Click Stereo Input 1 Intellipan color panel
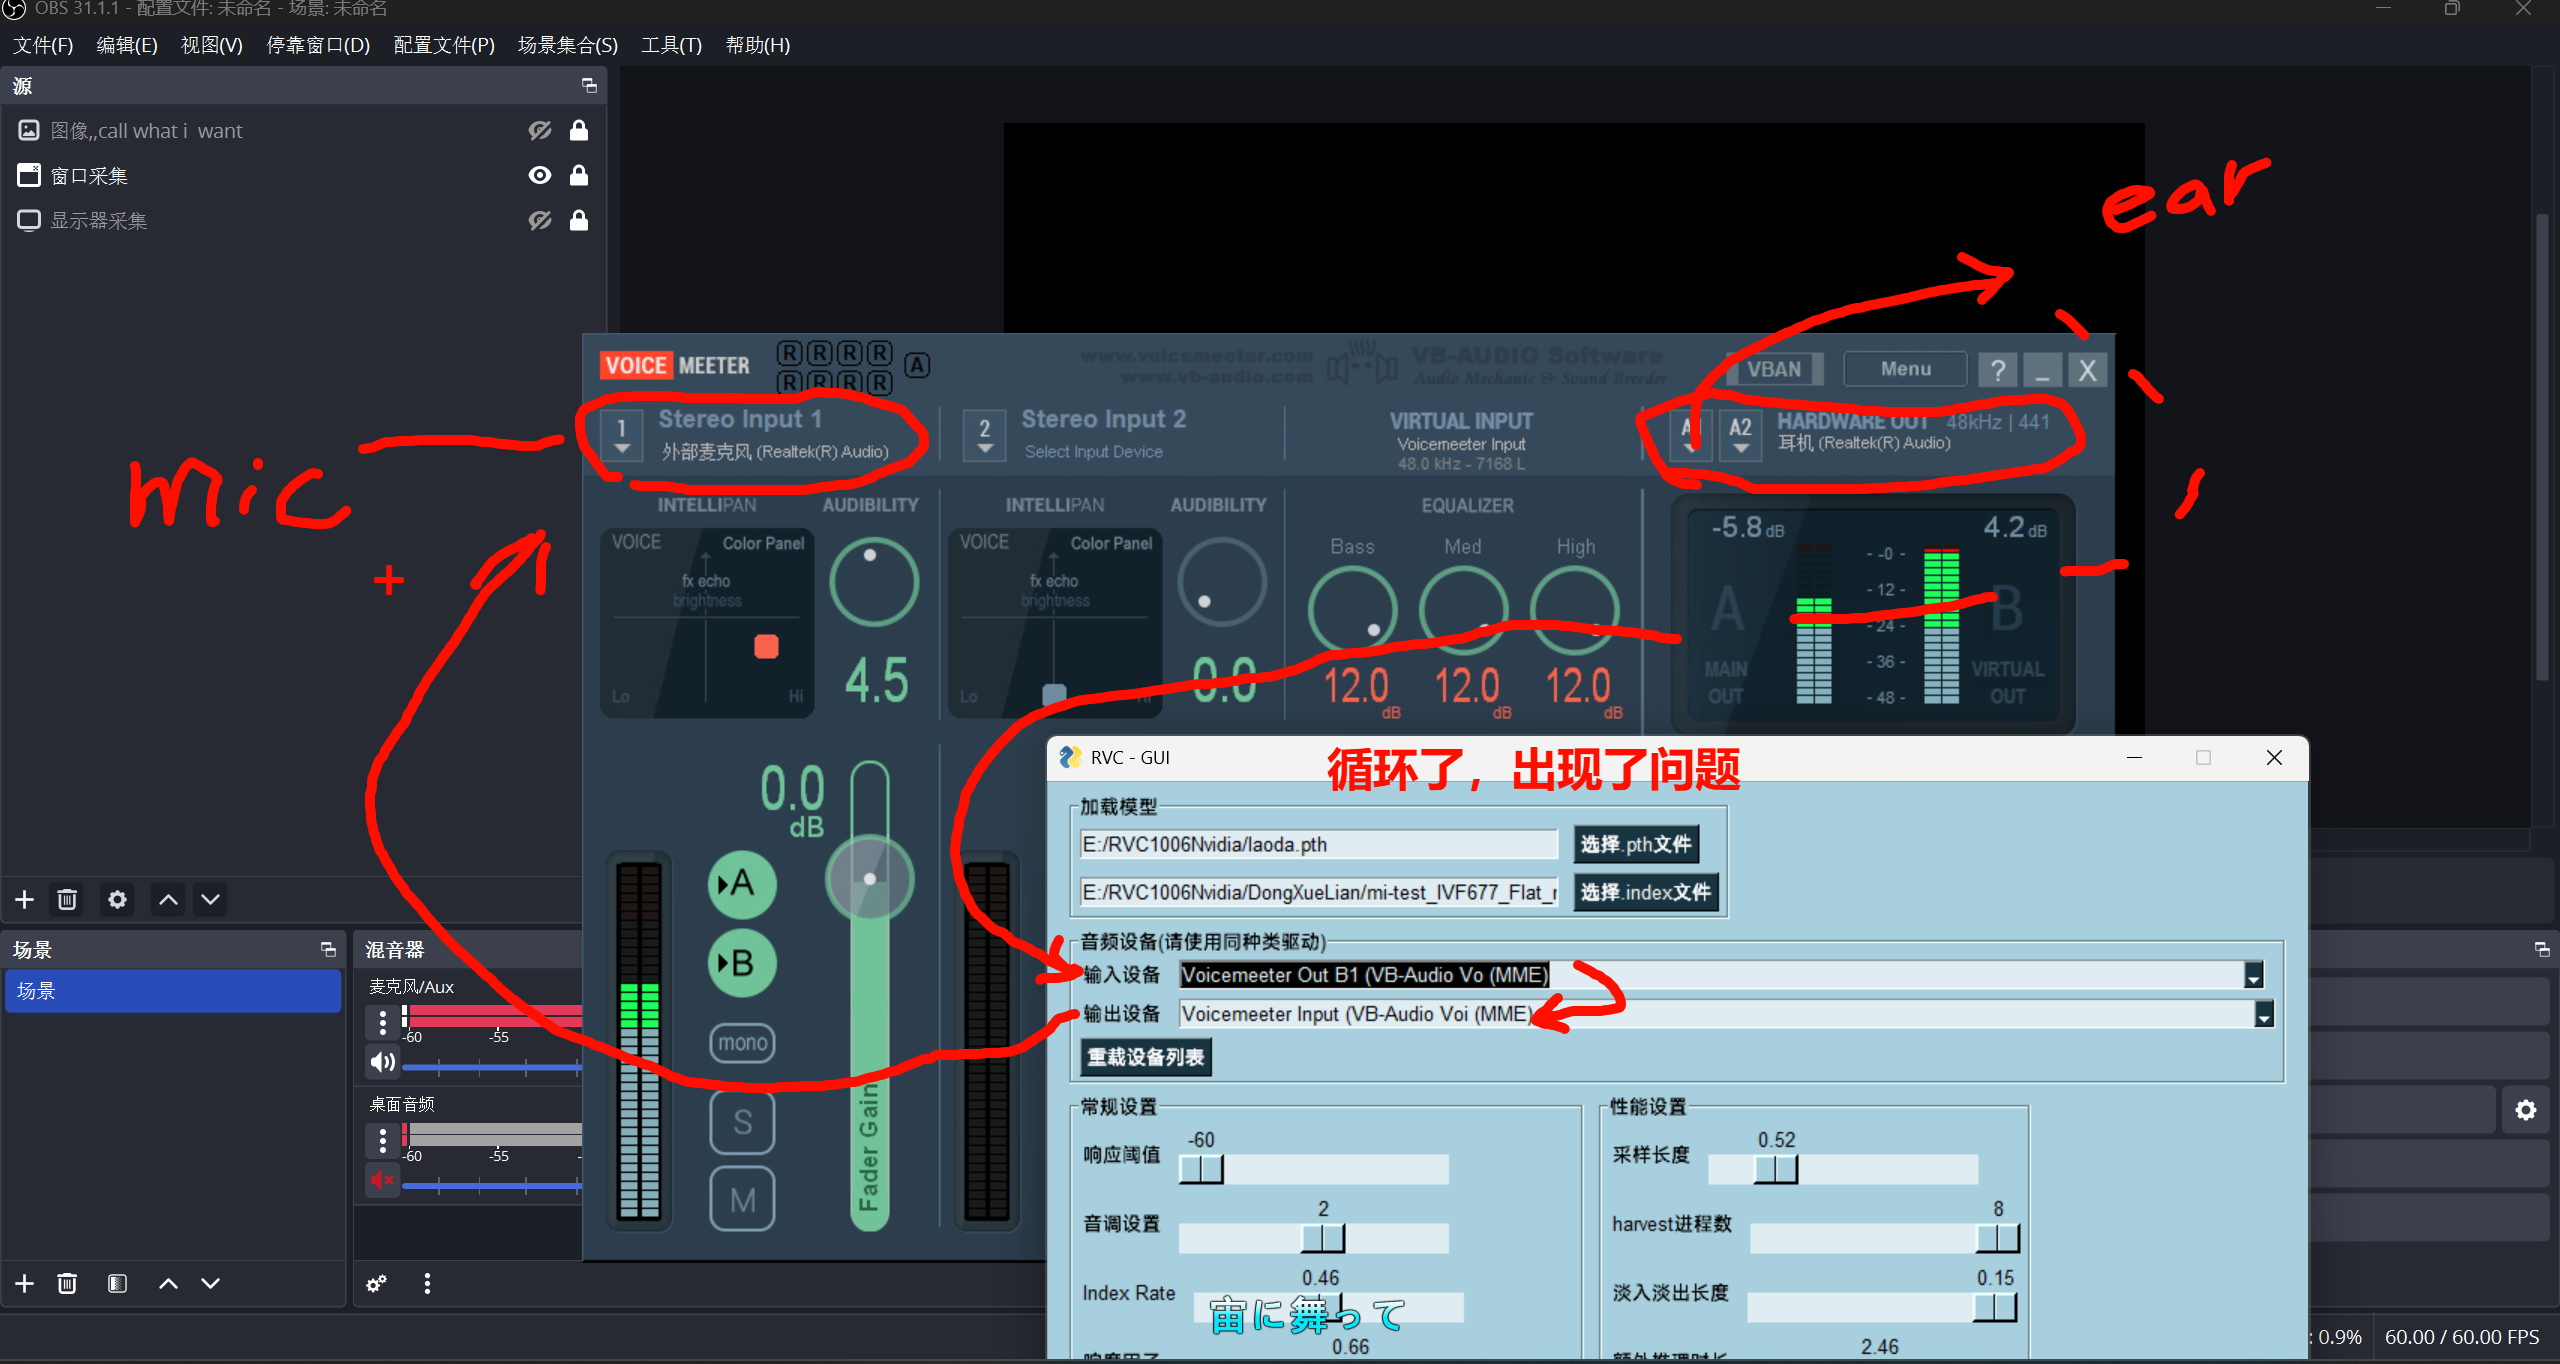Screen dimensions: 2560x1364 click(706, 622)
